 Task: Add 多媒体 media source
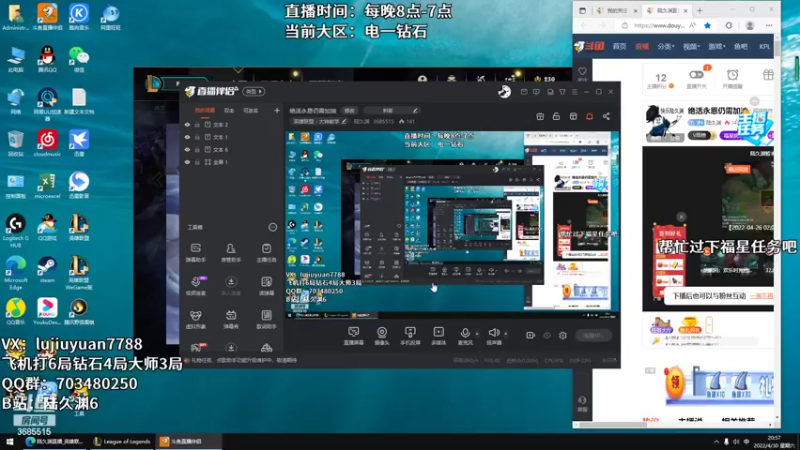pos(439,336)
